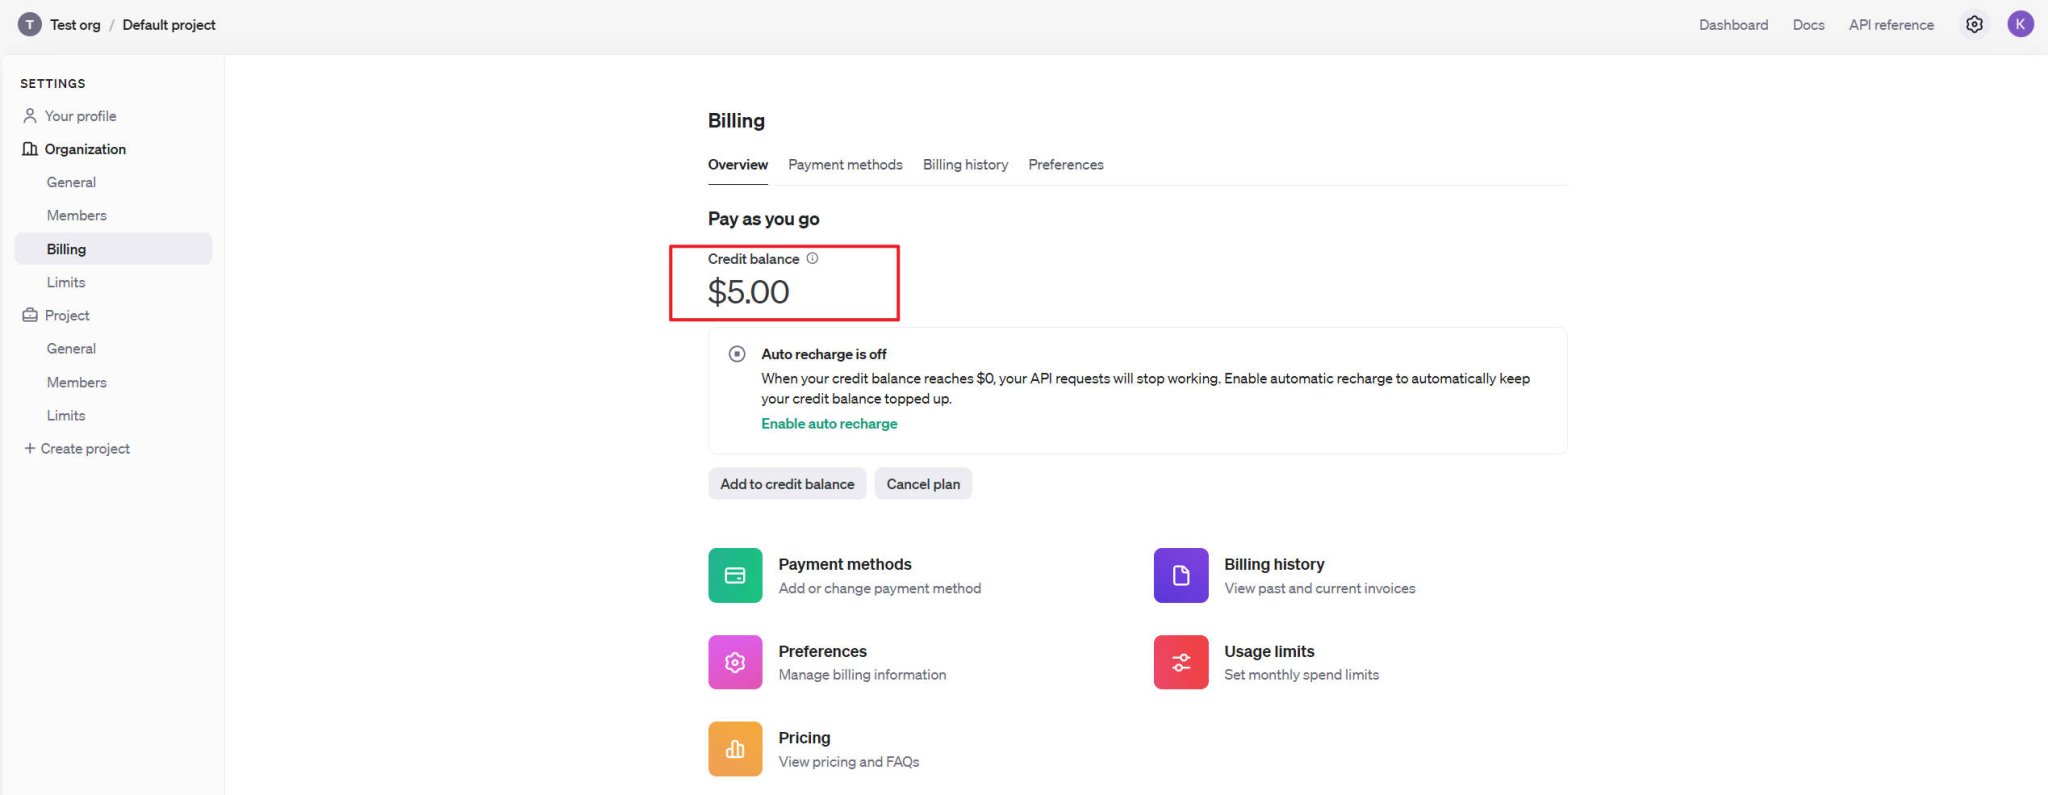Image resolution: width=2048 pixels, height=795 pixels.
Task: Select Default project in the breadcrumb
Action: tap(169, 25)
